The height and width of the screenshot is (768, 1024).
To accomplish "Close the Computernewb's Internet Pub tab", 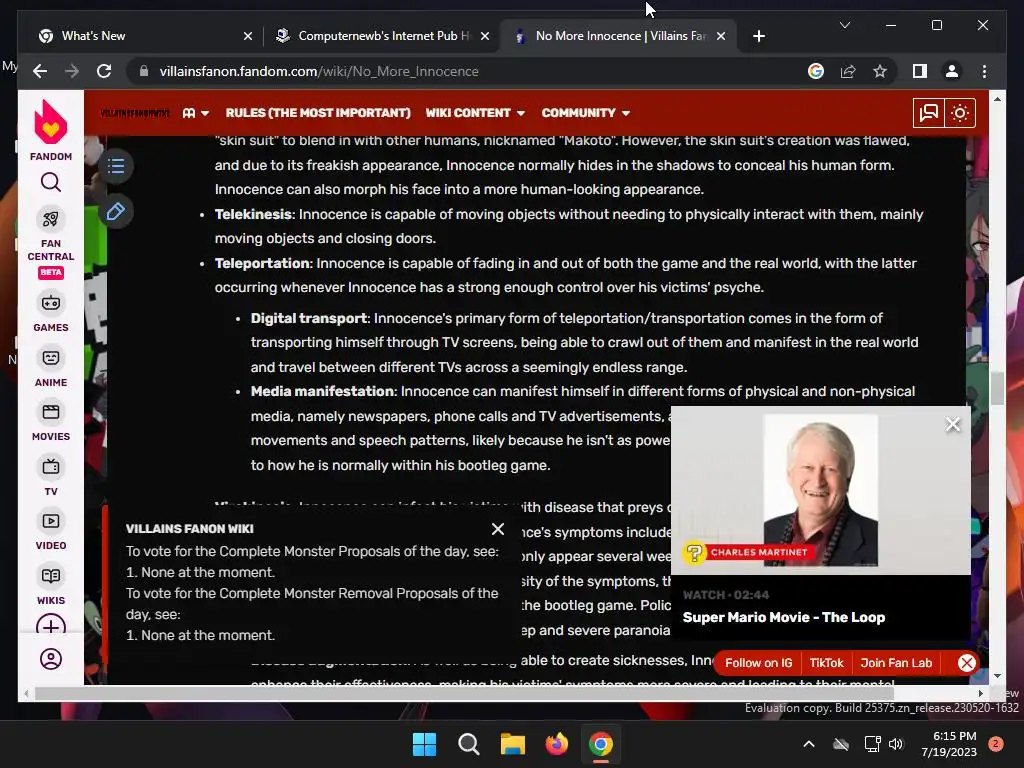I will click(485, 37).
